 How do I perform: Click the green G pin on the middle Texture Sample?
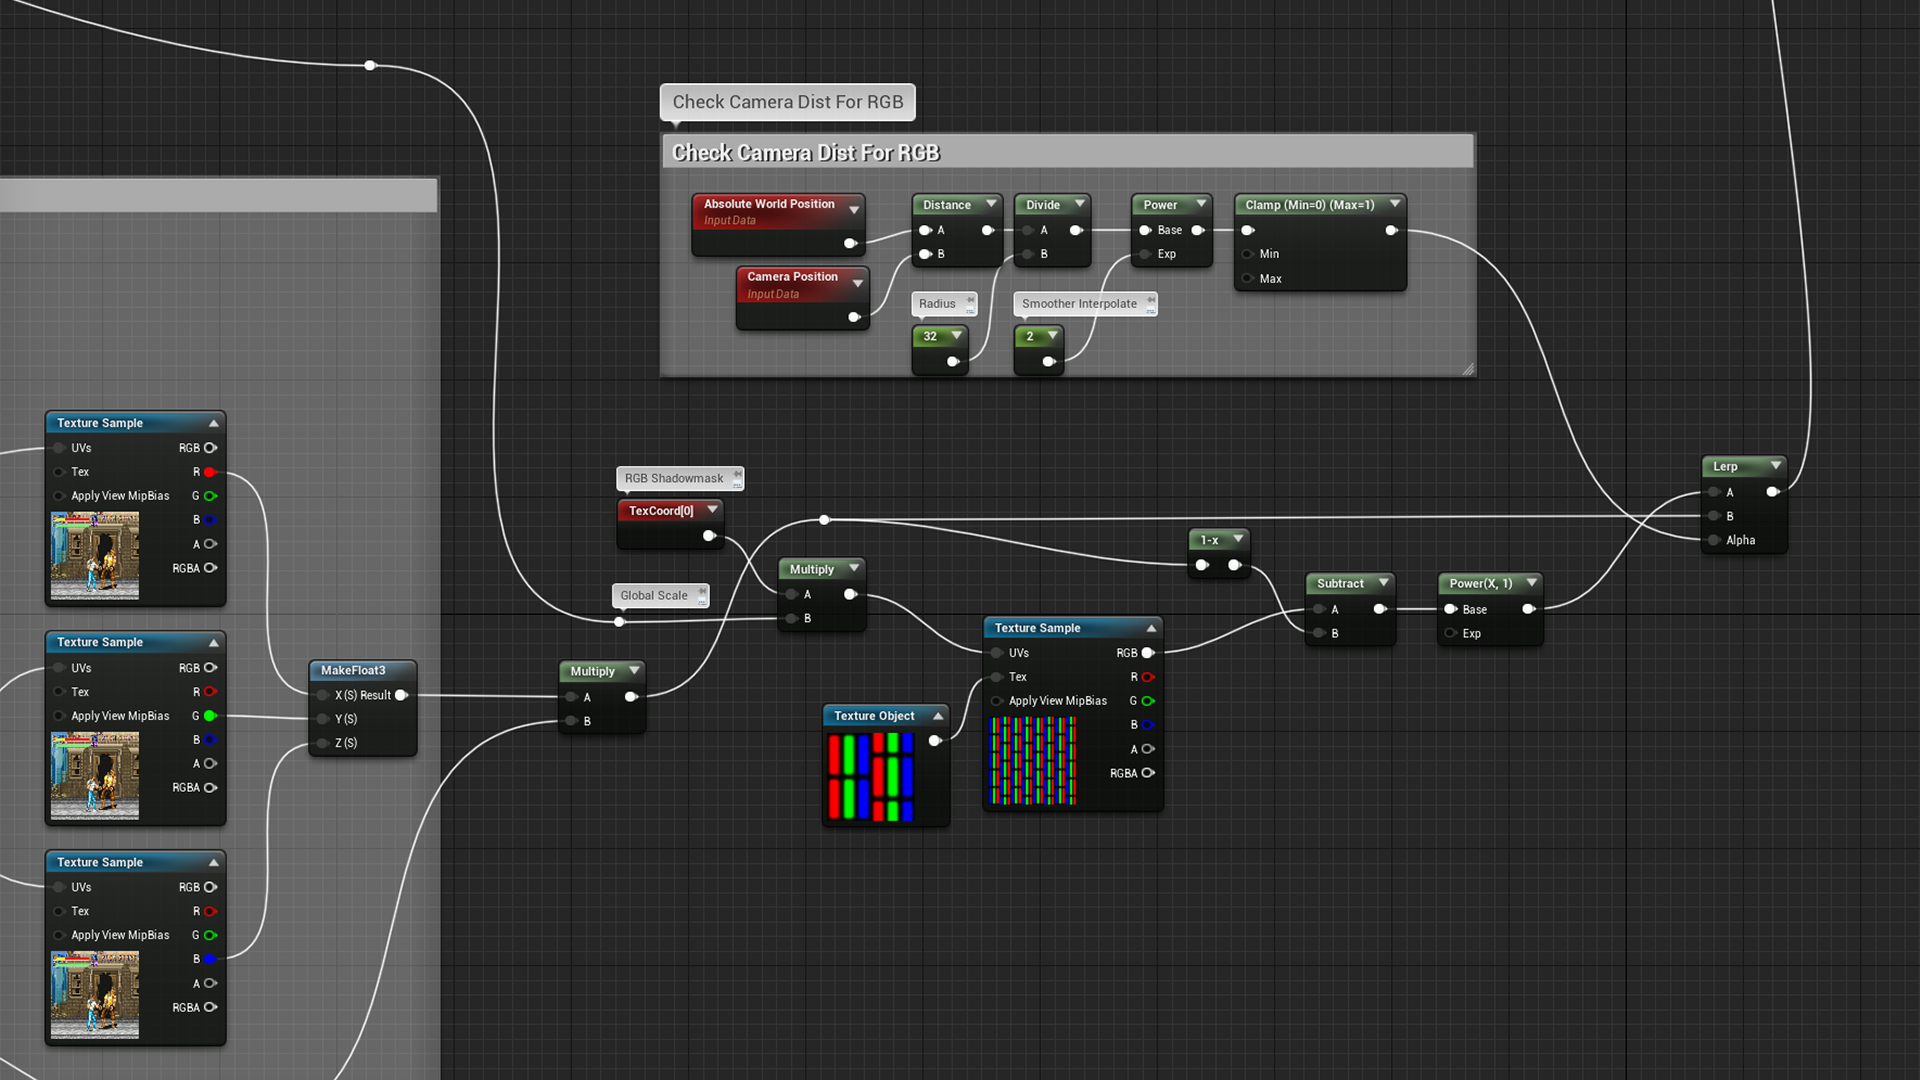210,716
